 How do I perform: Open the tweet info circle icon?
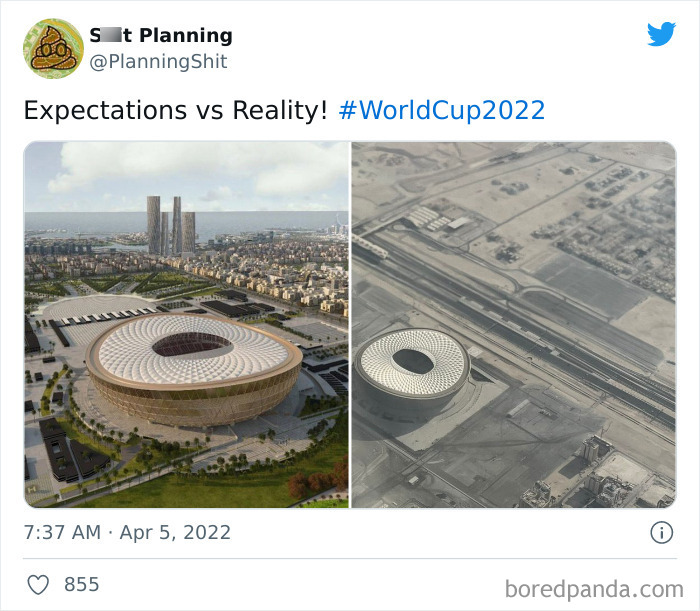pos(661,532)
